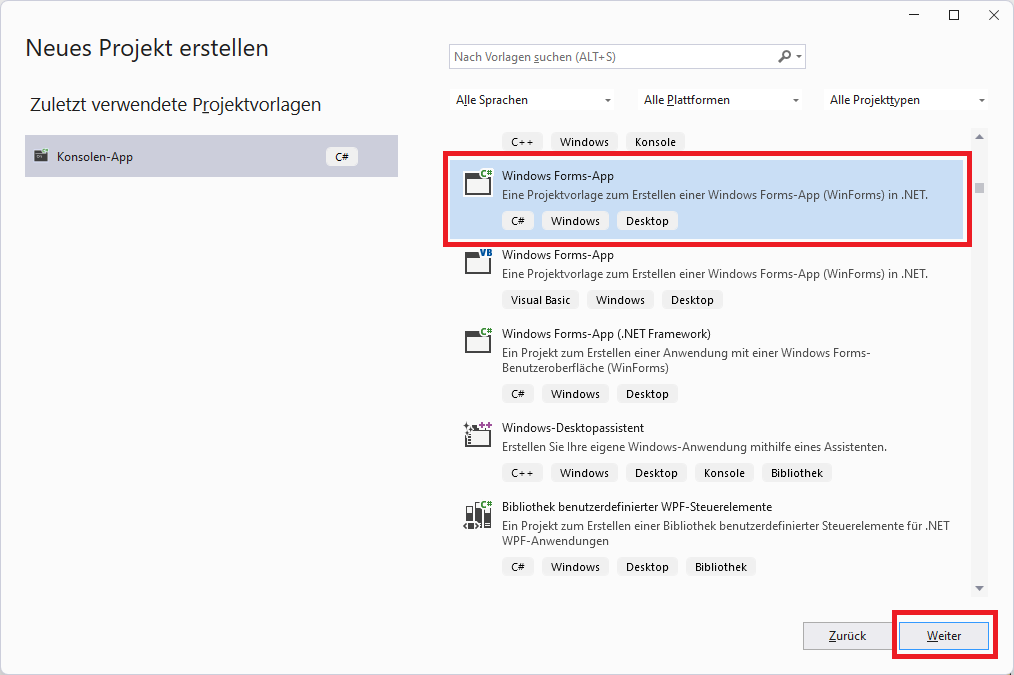Focus the Nach Vorlagen suchen field
The width and height of the screenshot is (1014, 675).
point(613,57)
